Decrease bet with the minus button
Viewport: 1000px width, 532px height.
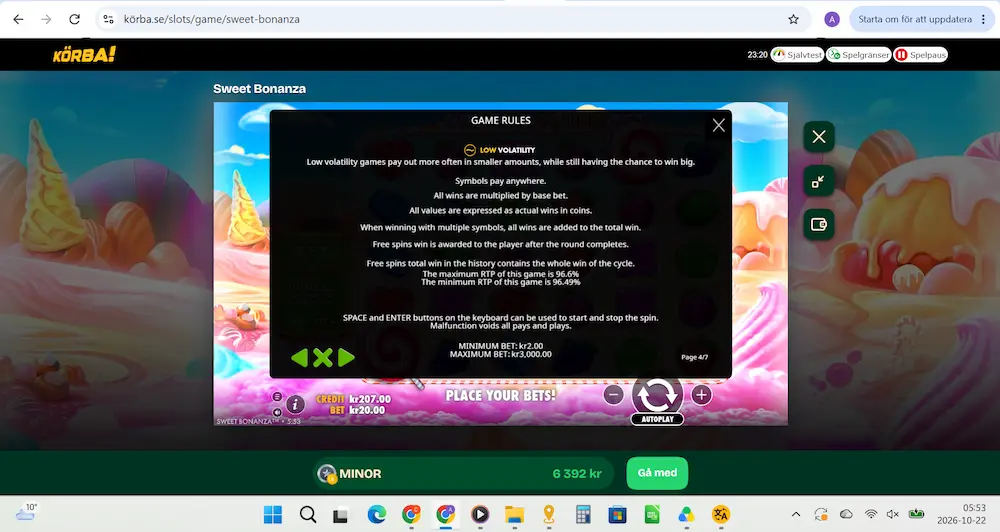coord(614,395)
